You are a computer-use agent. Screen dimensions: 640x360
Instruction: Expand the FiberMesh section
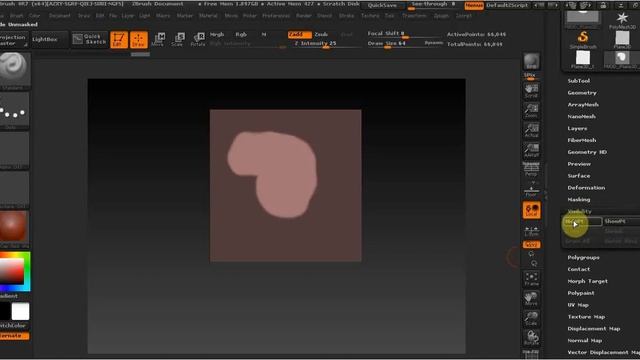582,140
